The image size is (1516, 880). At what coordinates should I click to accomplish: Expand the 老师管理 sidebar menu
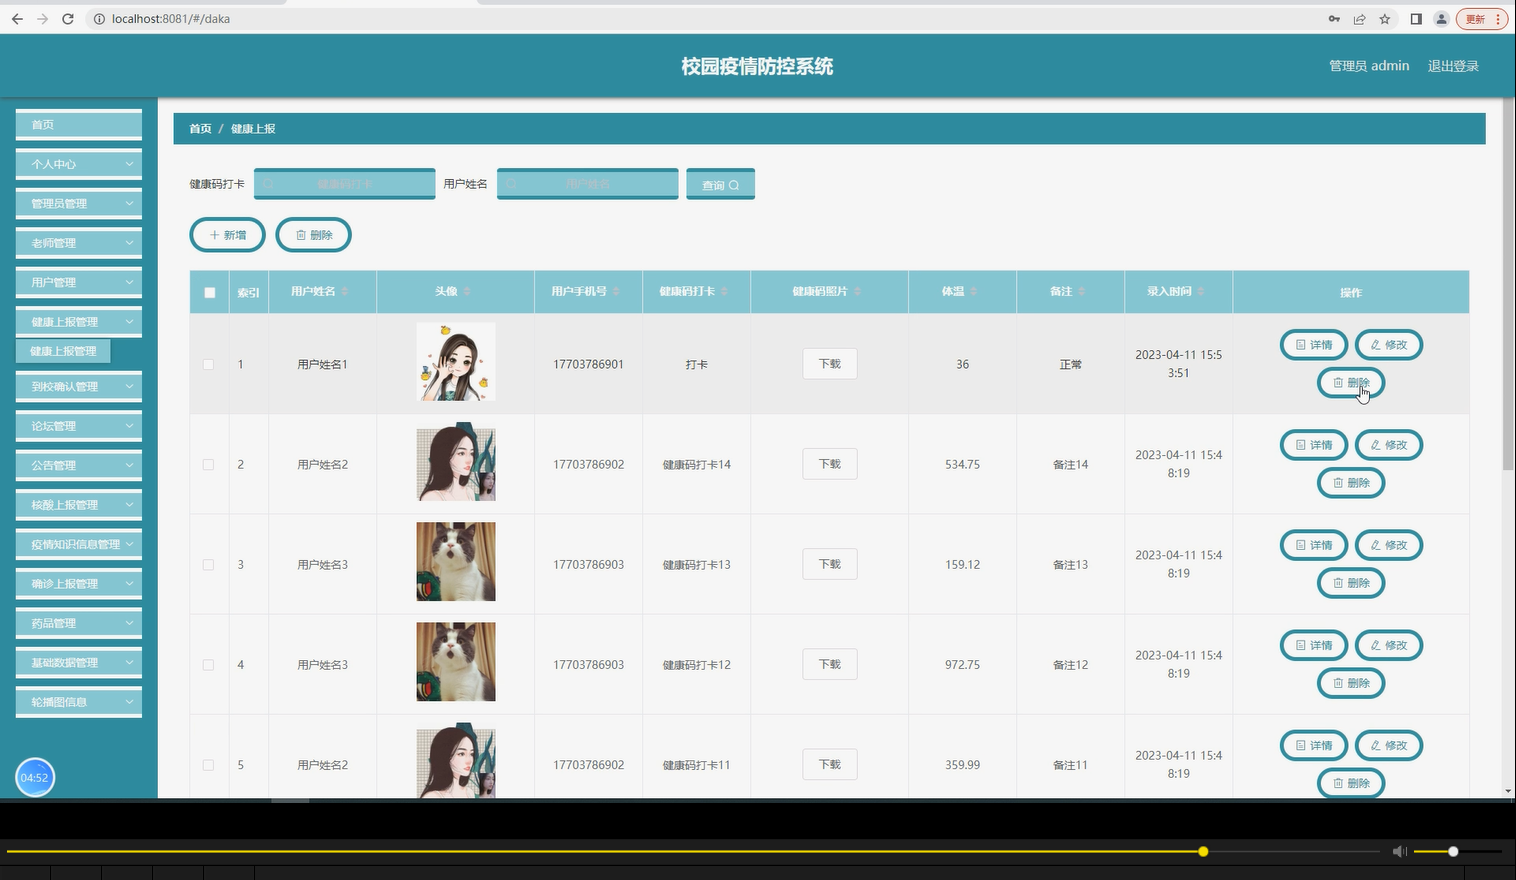79,243
